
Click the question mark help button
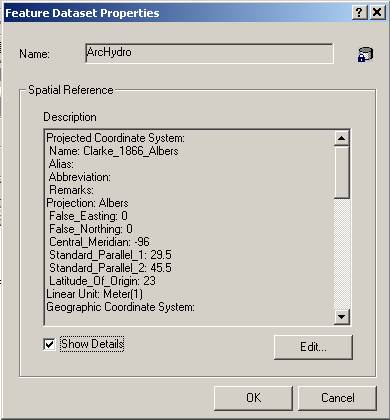coord(359,13)
